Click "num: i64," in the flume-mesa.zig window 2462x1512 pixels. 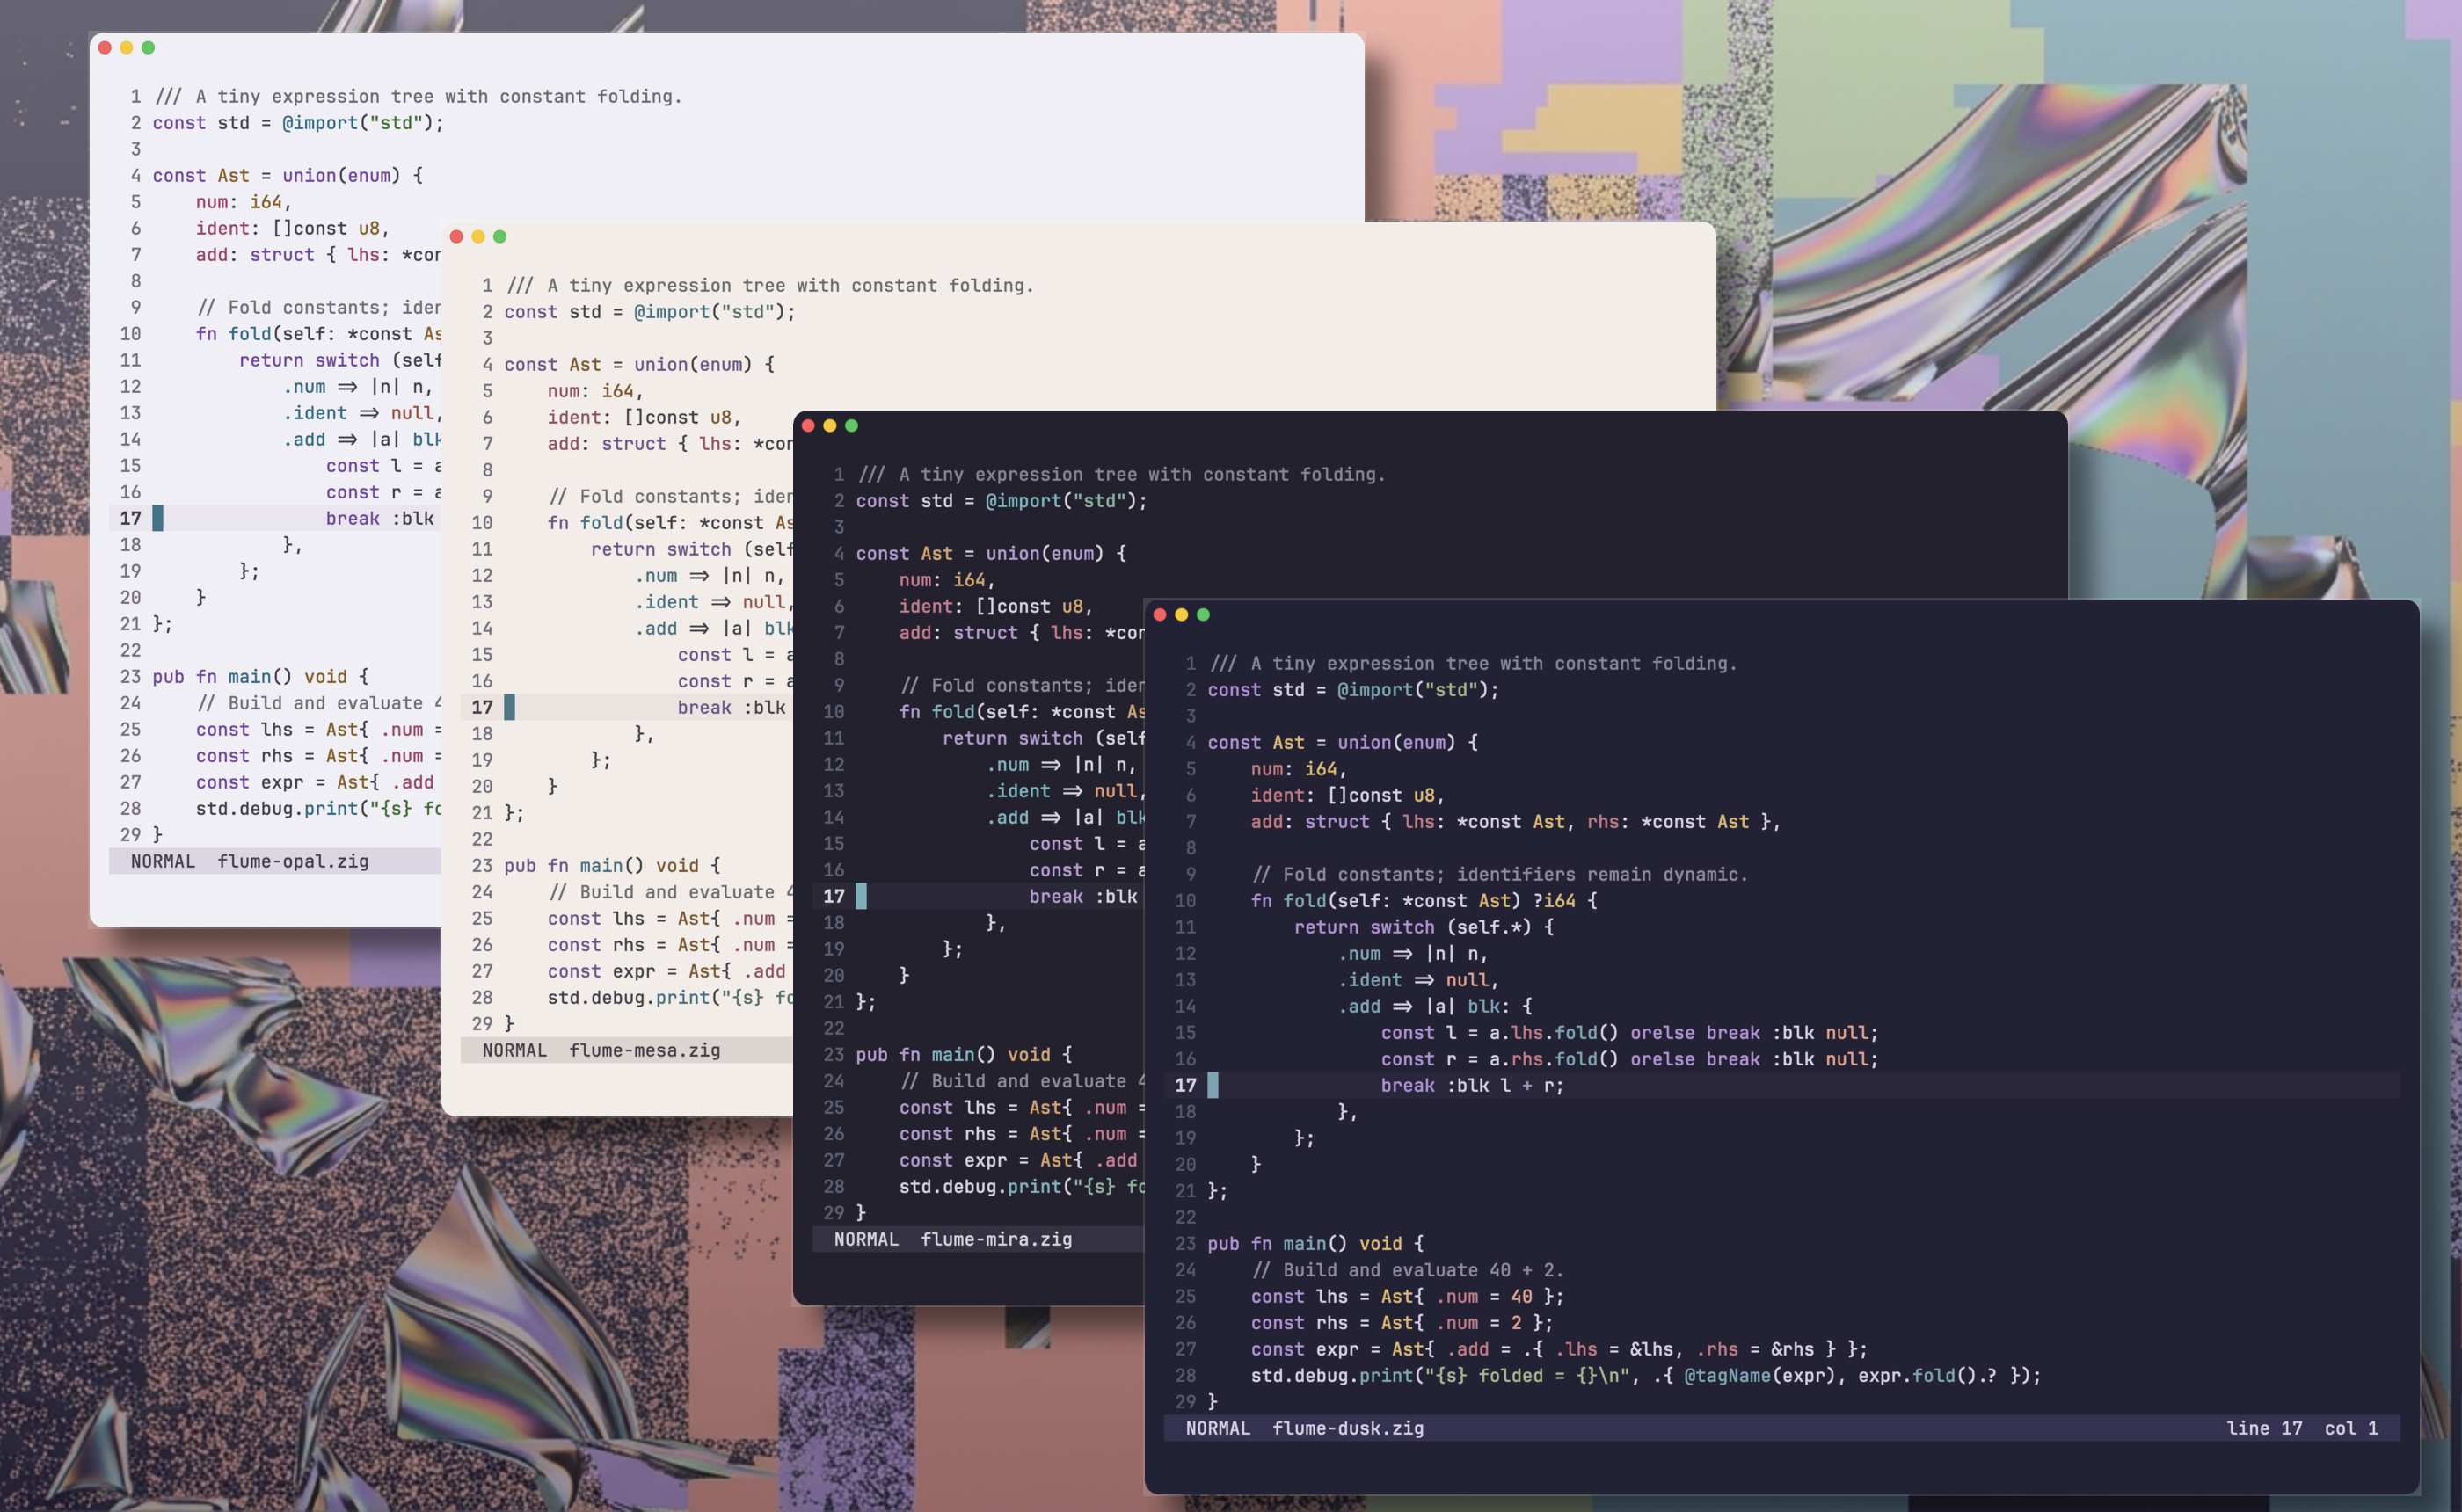pyautogui.click(x=596, y=391)
